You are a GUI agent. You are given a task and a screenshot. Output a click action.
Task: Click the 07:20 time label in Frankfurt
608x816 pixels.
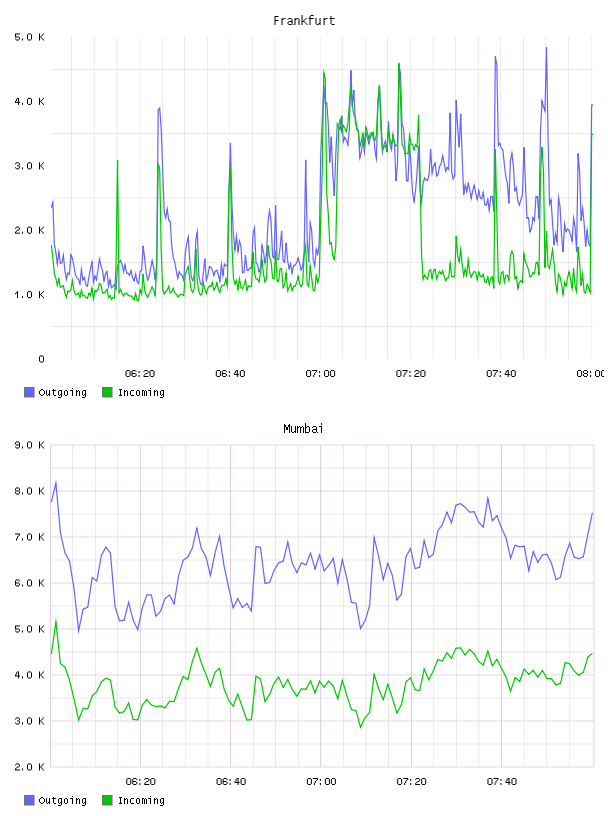[411, 374]
